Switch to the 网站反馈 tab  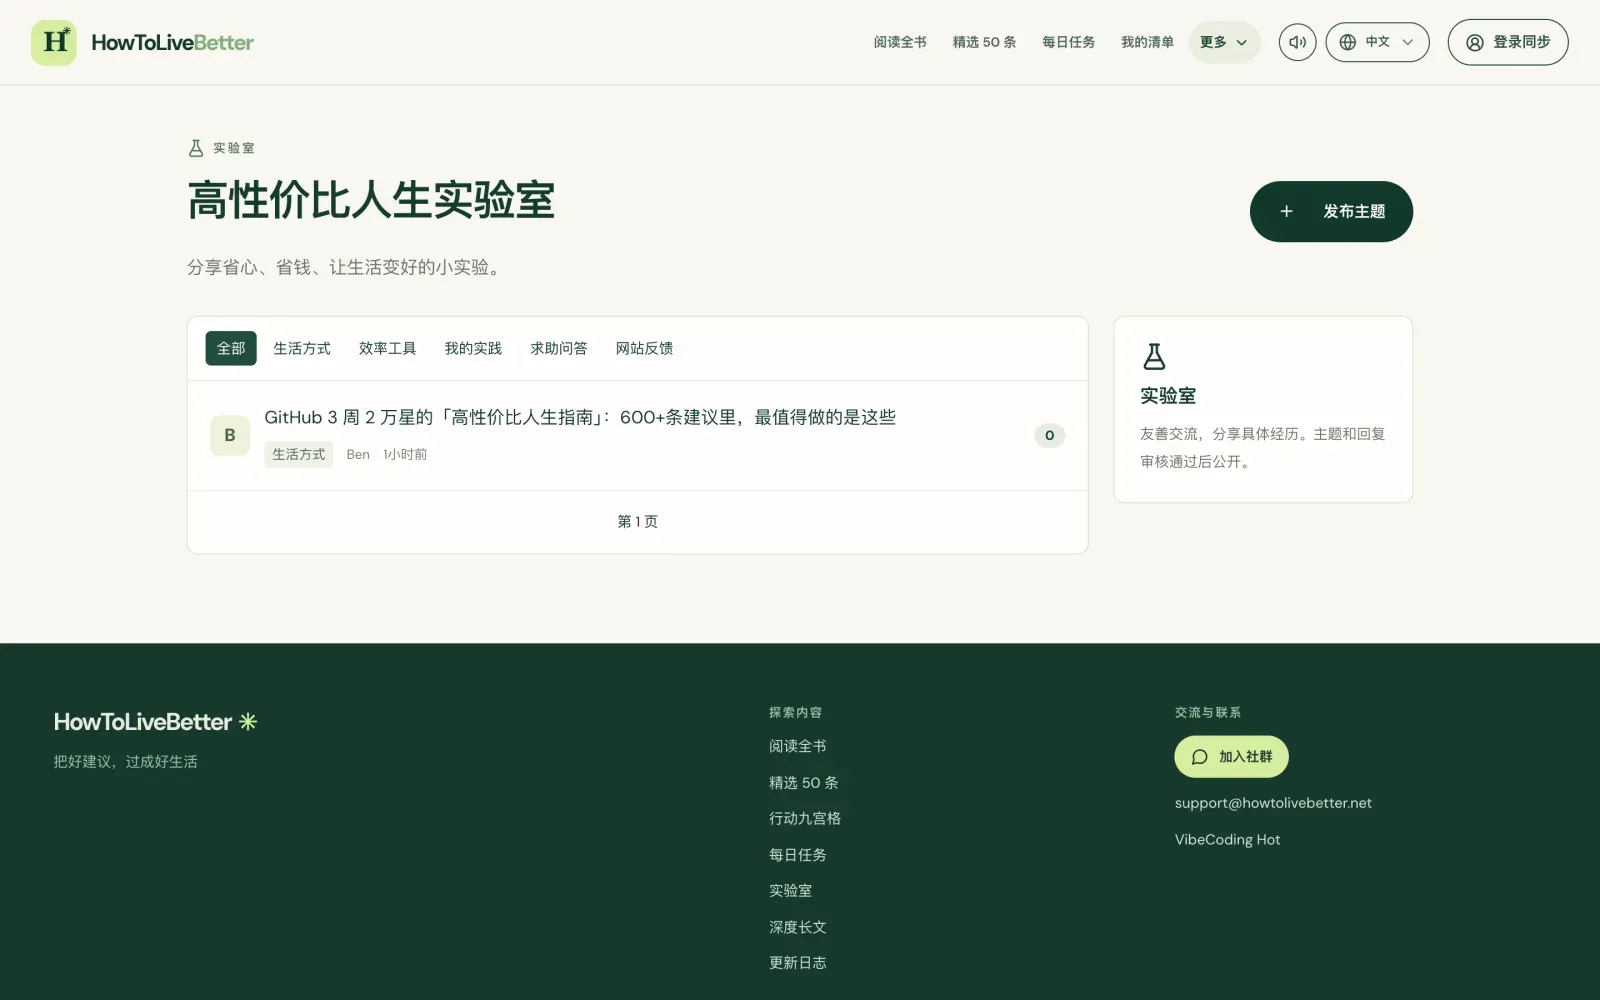(x=644, y=348)
